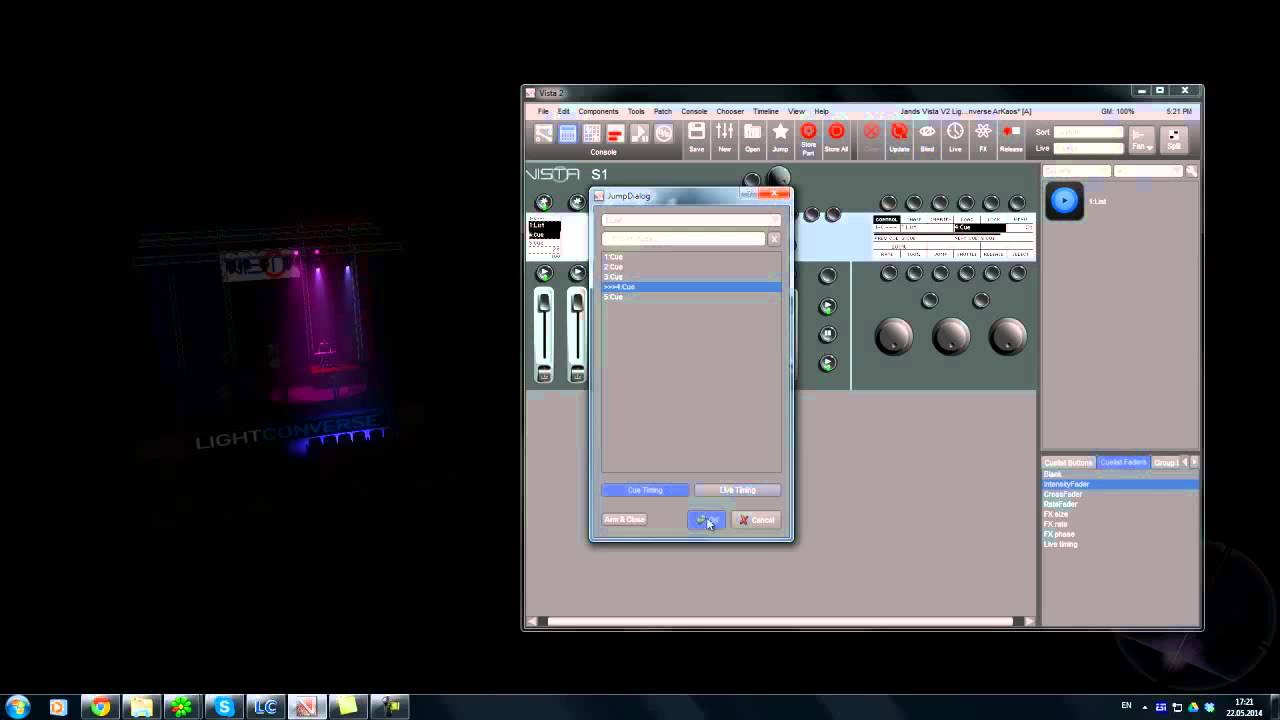Select the highlighted >>>4:Cue row

click(691, 287)
